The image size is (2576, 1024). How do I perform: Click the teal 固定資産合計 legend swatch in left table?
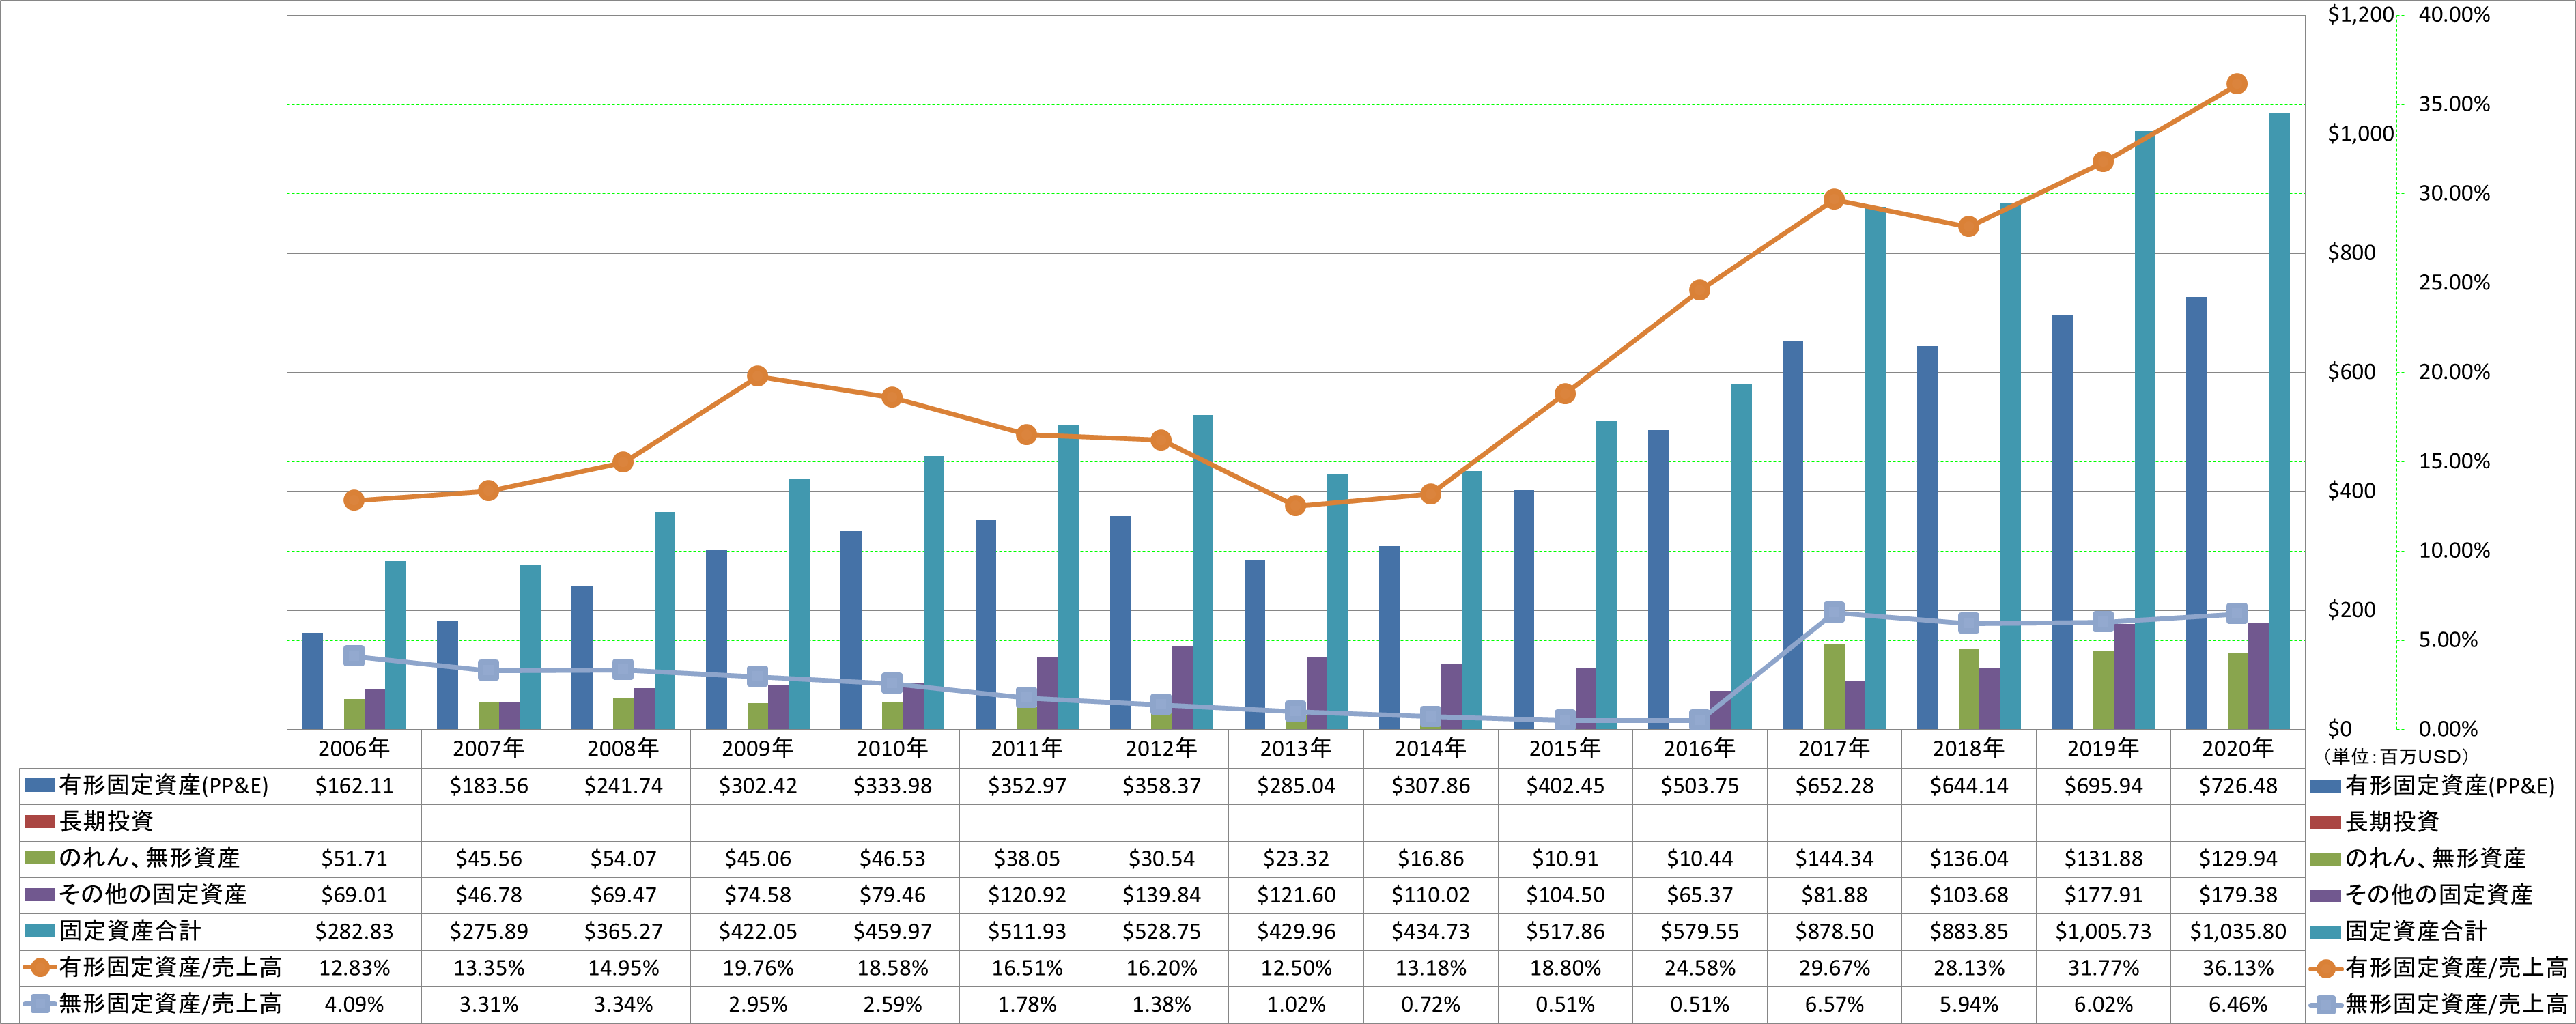coord(39,931)
